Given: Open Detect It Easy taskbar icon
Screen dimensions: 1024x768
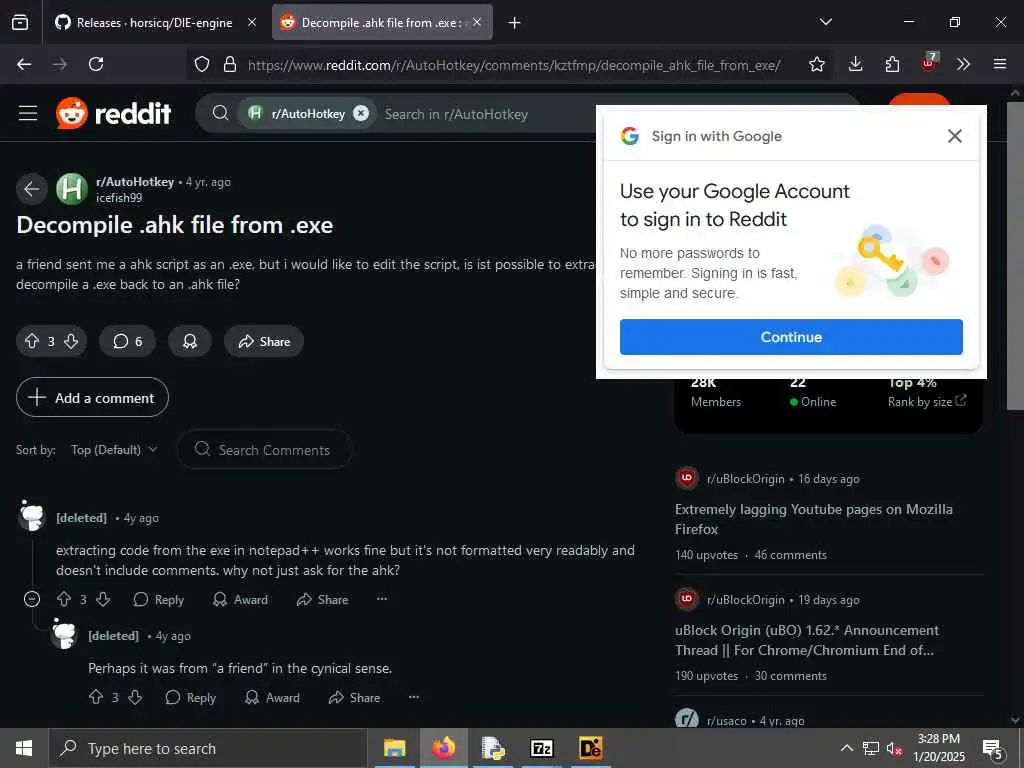Looking at the screenshot, I should click(590, 748).
